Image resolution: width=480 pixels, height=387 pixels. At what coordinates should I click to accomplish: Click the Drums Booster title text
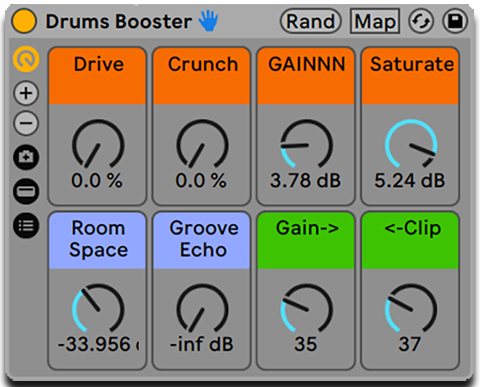(x=119, y=22)
